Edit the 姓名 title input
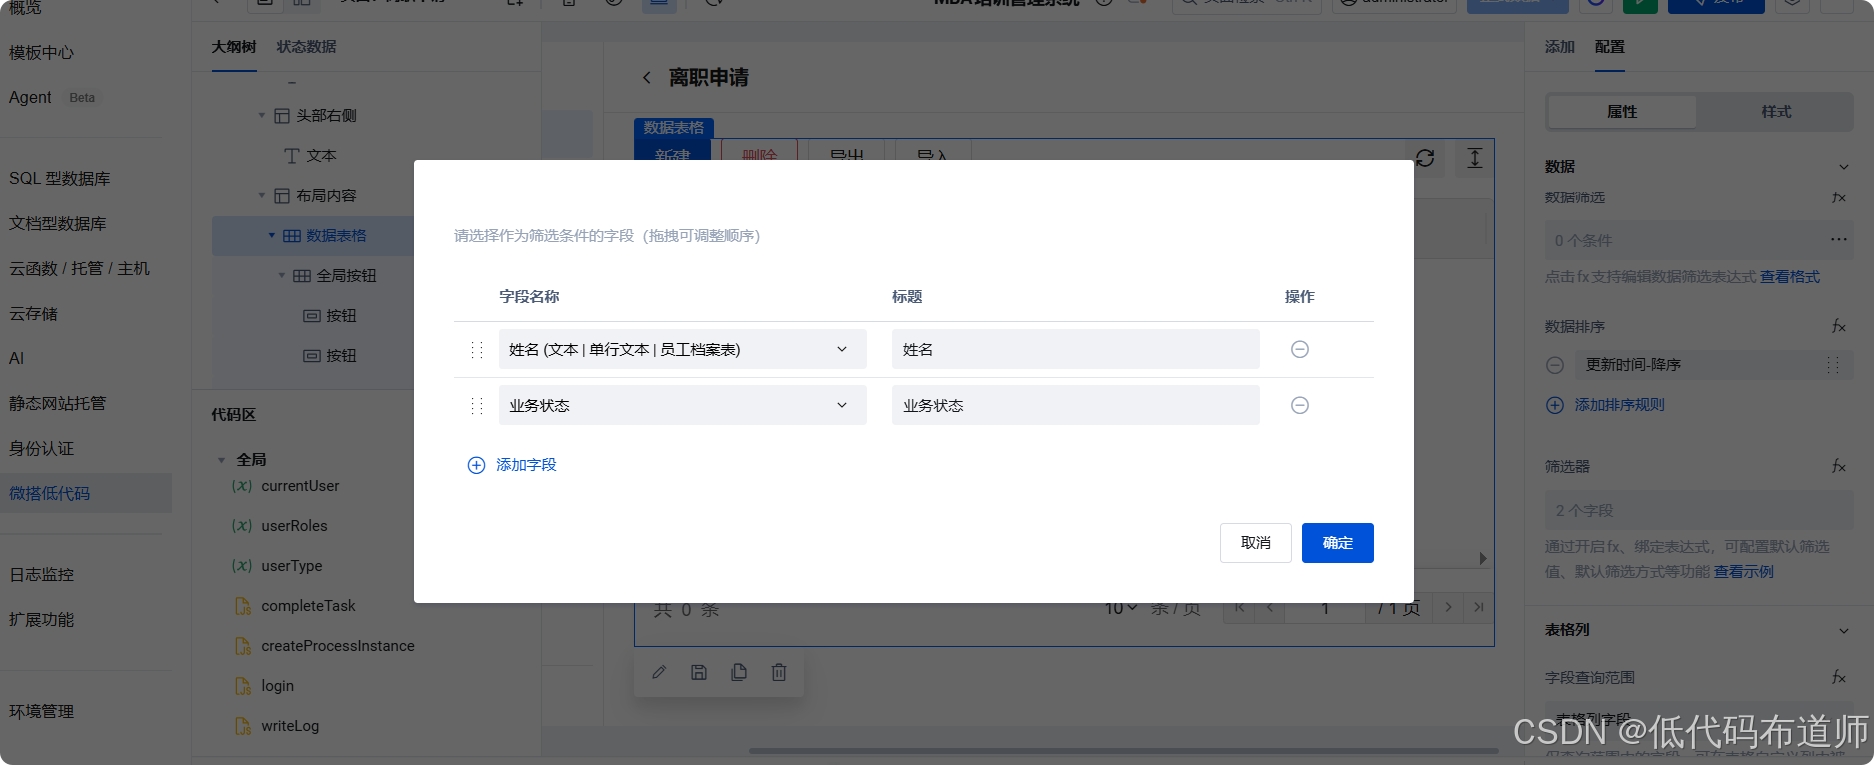The image size is (1874, 765). (x=1075, y=349)
